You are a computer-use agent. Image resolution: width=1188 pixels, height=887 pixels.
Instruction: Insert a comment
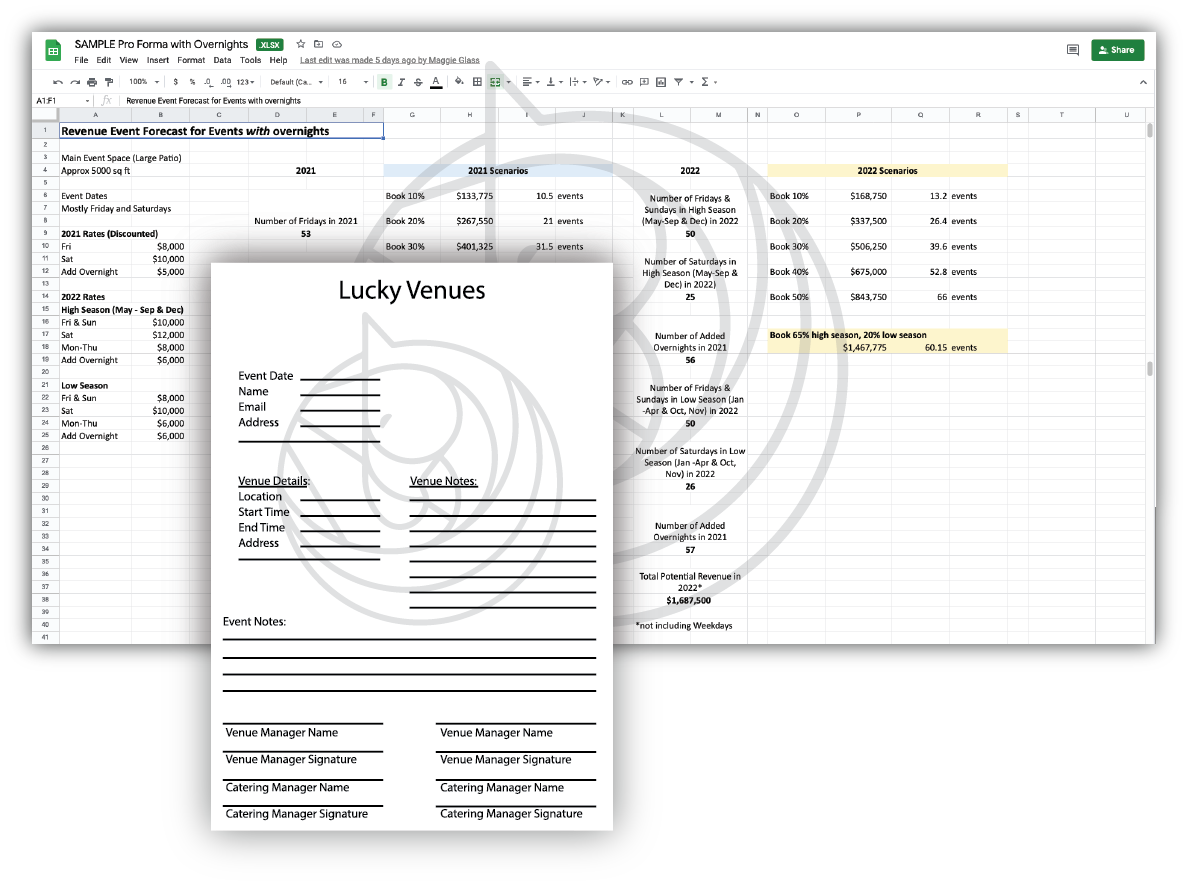(644, 82)
